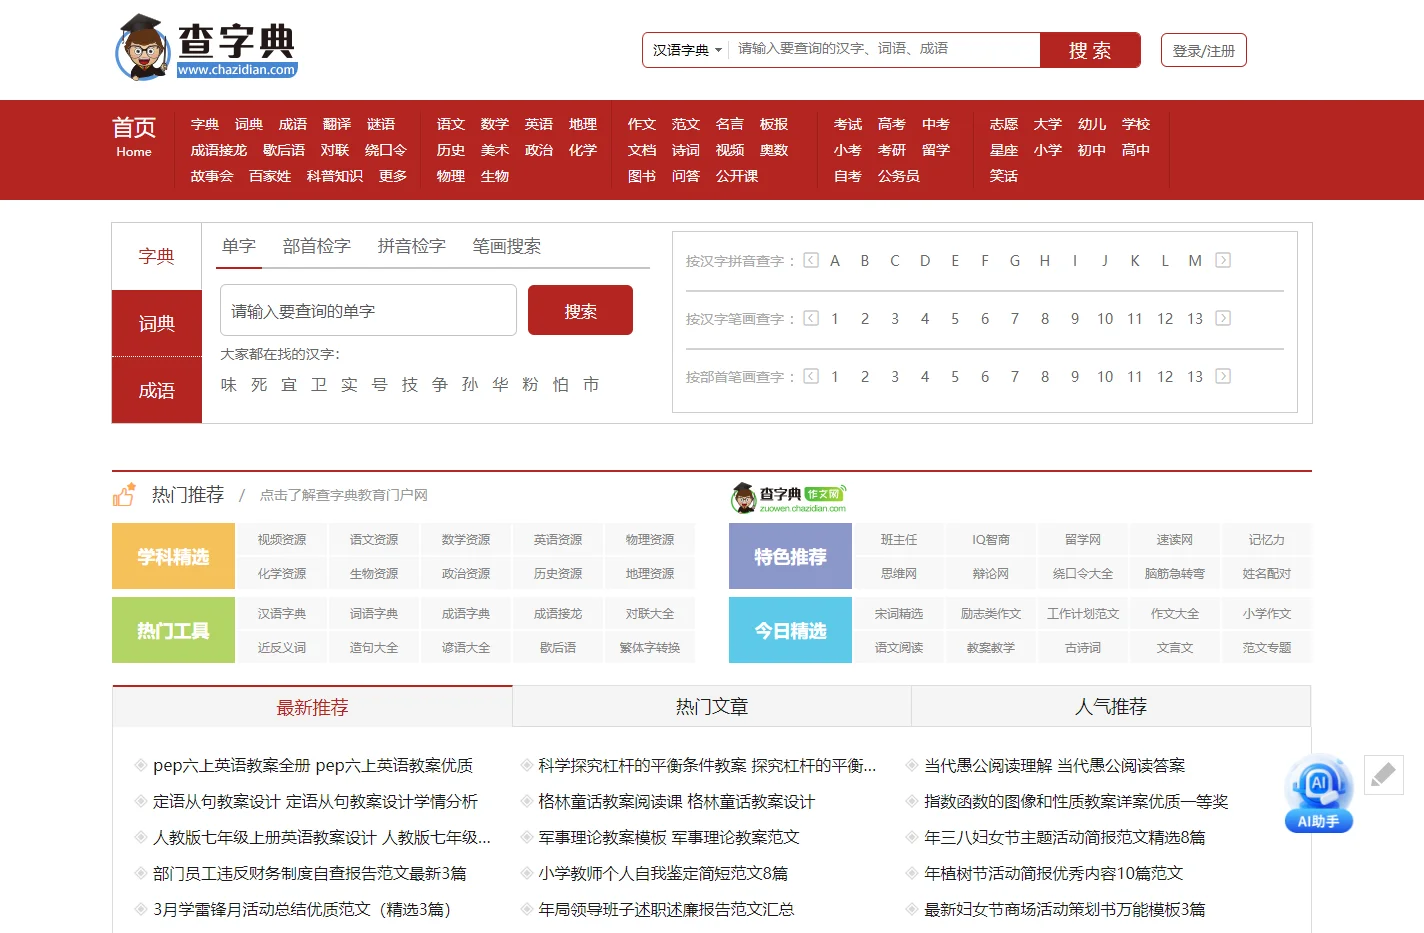Viewport: 1424px width, 933px height.
Task: Select the 字典 side tab
Action: [157, 257]
